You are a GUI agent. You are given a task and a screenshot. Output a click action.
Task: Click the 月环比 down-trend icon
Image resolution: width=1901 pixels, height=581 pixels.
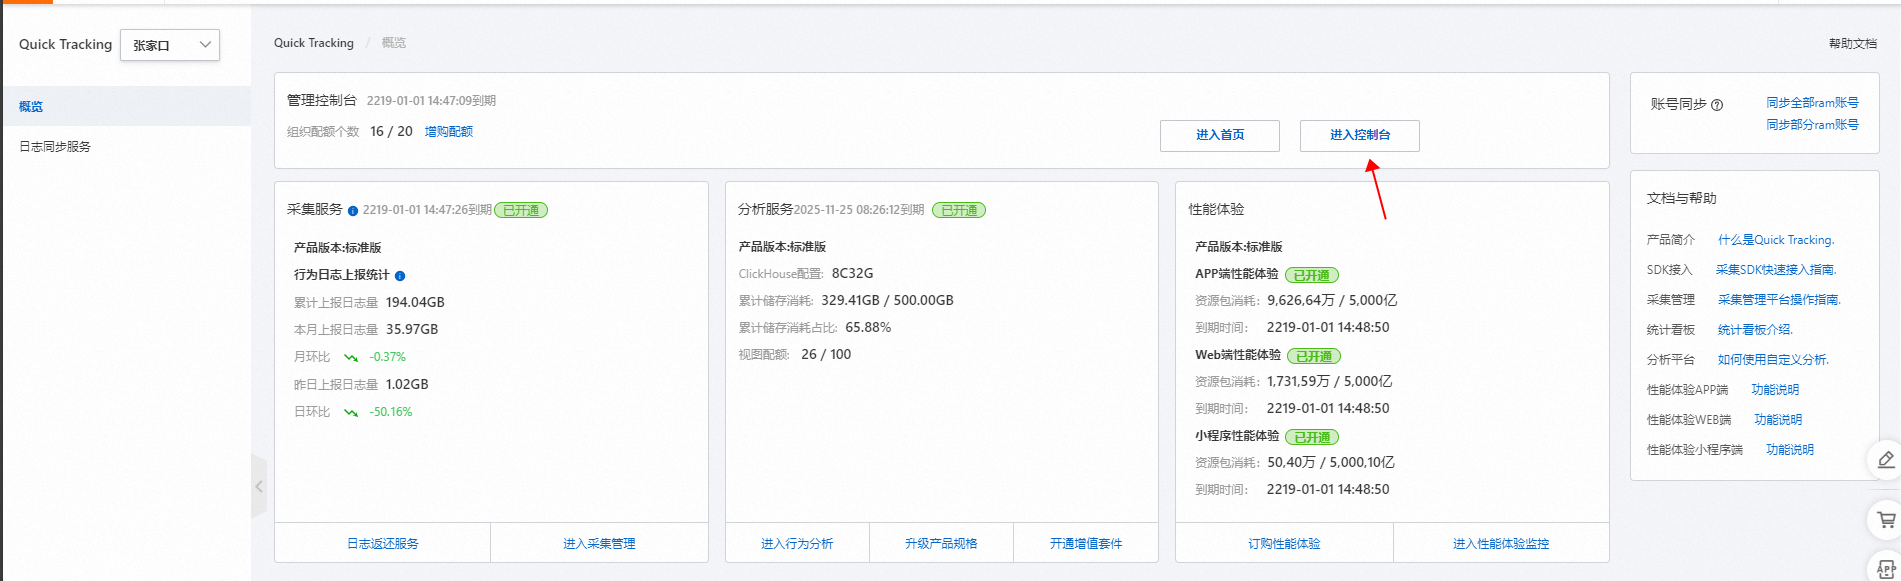[x=351, y=357]
